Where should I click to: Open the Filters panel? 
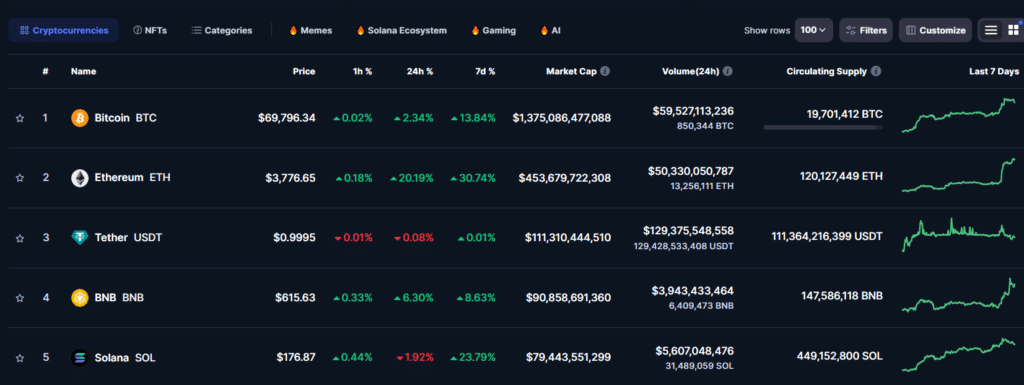[866, 30]
